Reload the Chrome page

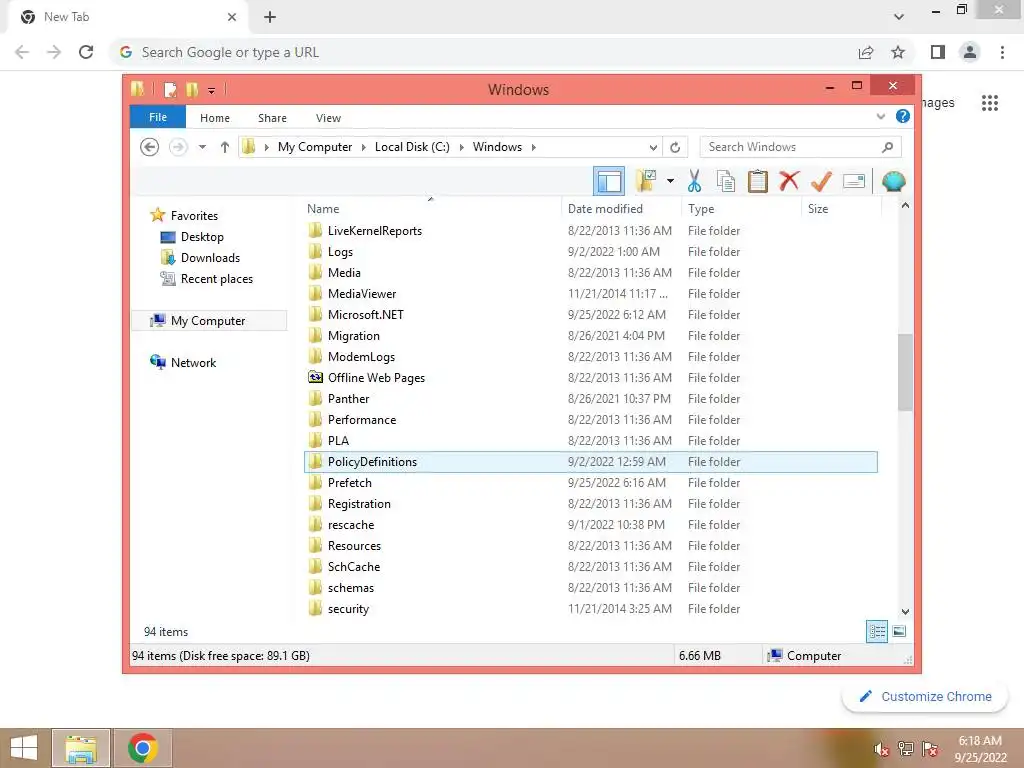point(86,52)
